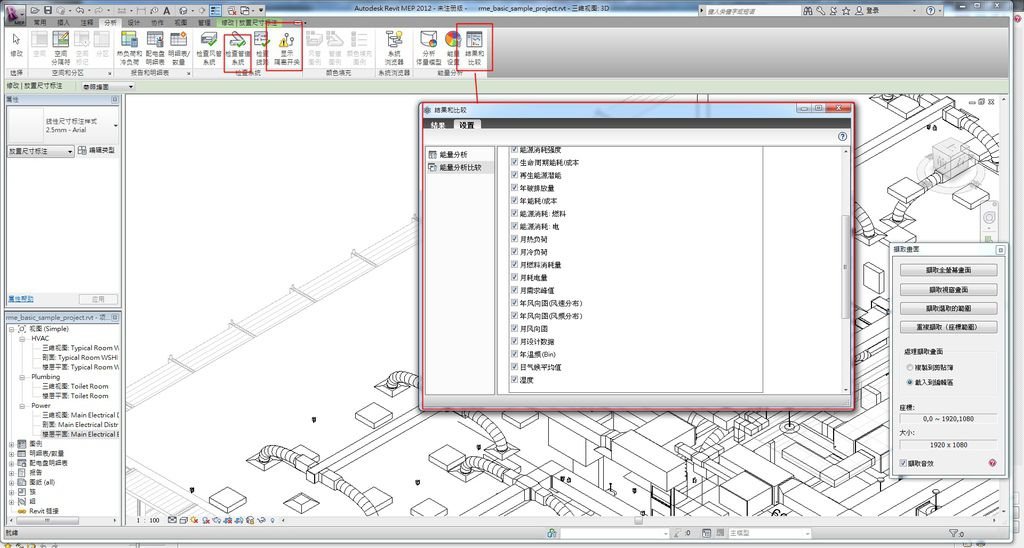Toggle the 年碳排放量 checkbox
The height and width of the screenshot is (548, 1024).
[515, 187]
